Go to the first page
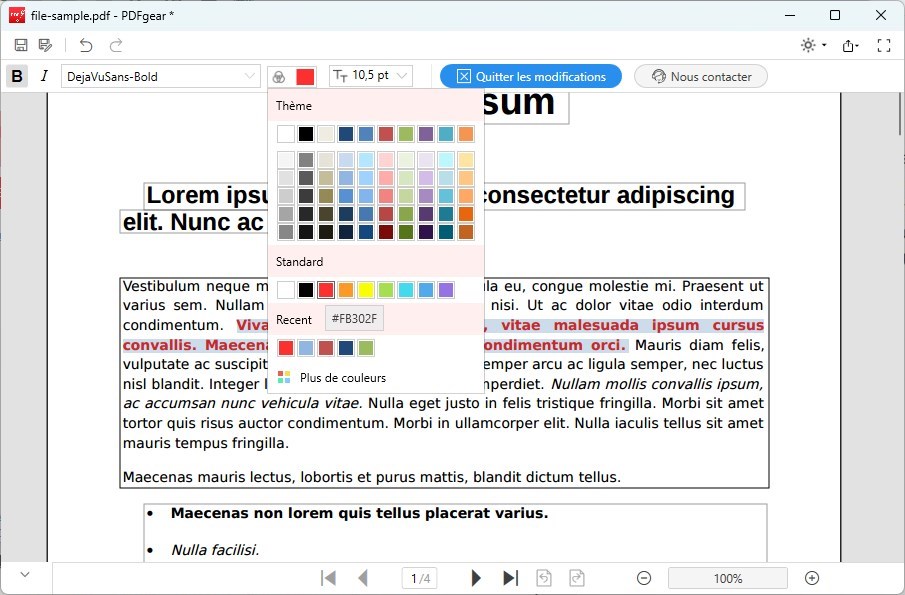Image resolution: width=905 pixels, height=595 pixels. pos(328,577)
